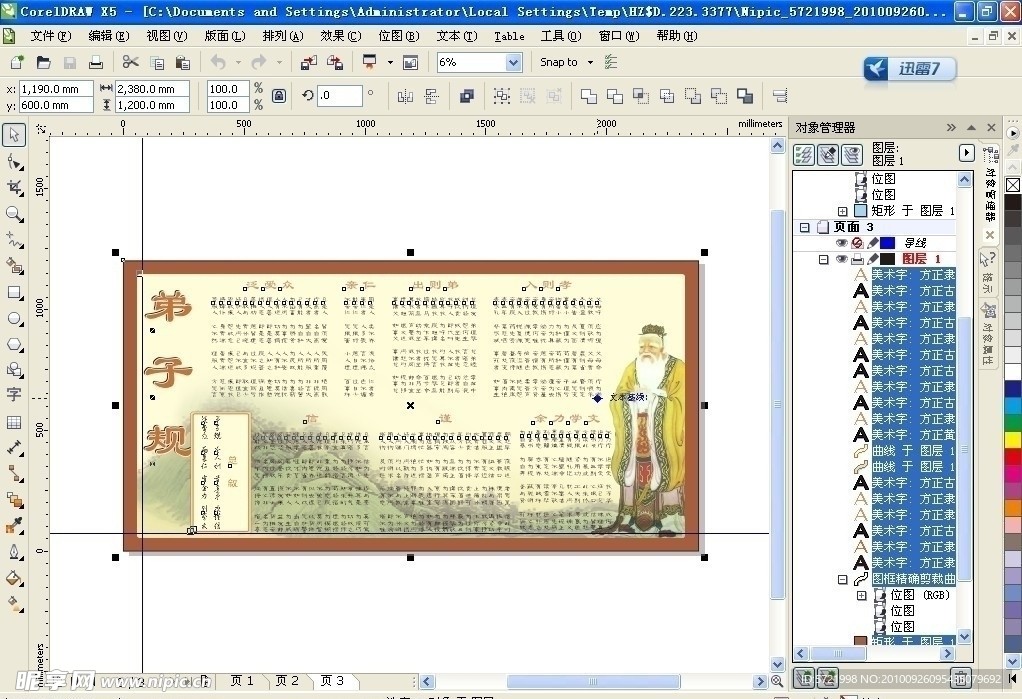Toggle visibility of the 导线 guides layer
Viewport: 1022px width, 699px height.
pyautogui.click(x=841, y=243)
